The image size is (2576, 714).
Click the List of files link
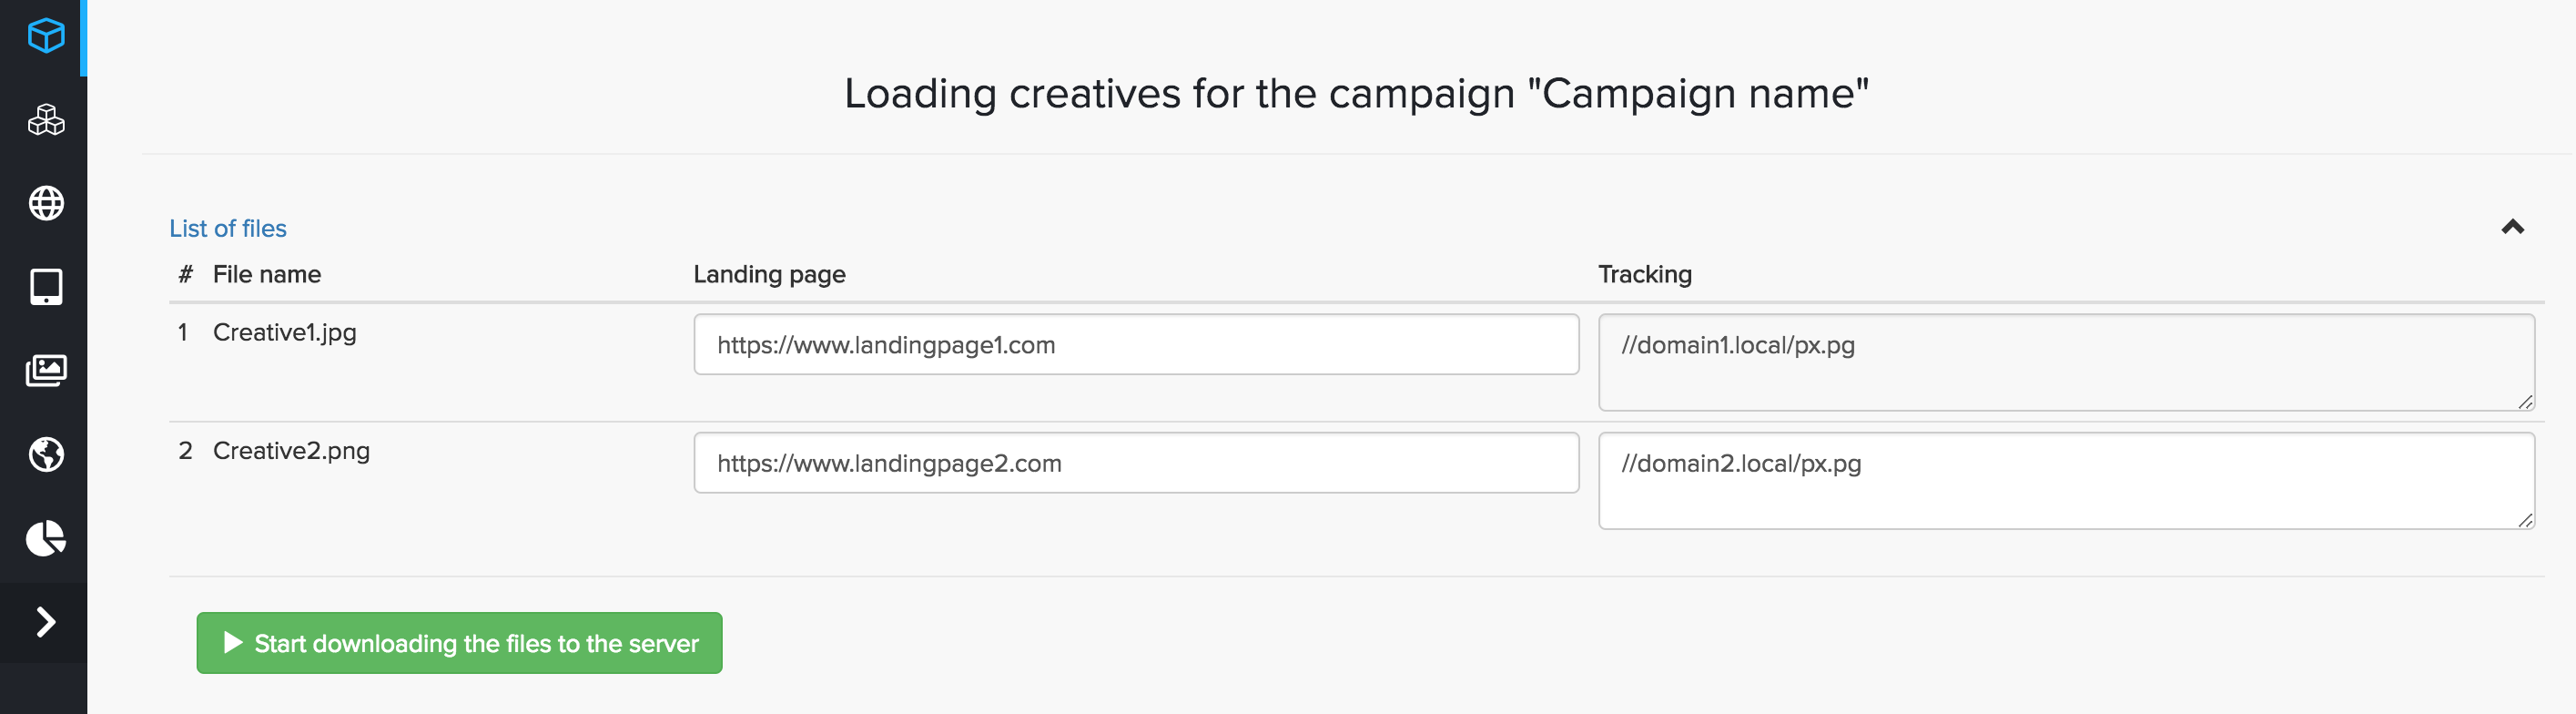pos(227,229)
